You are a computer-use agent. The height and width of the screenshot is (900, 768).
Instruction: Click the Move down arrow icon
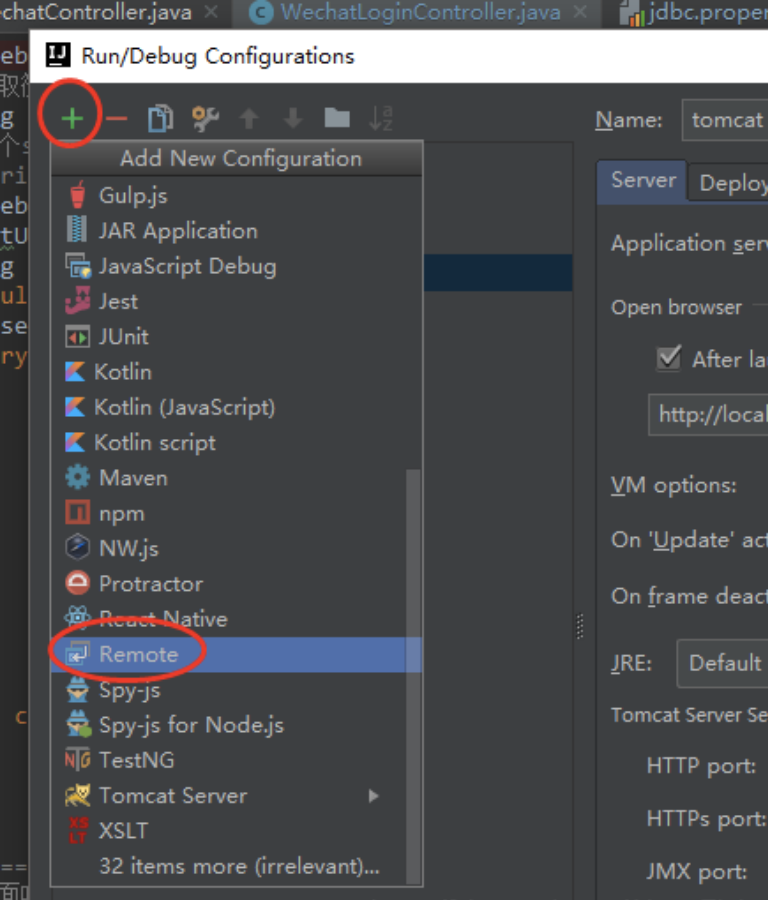293,119
